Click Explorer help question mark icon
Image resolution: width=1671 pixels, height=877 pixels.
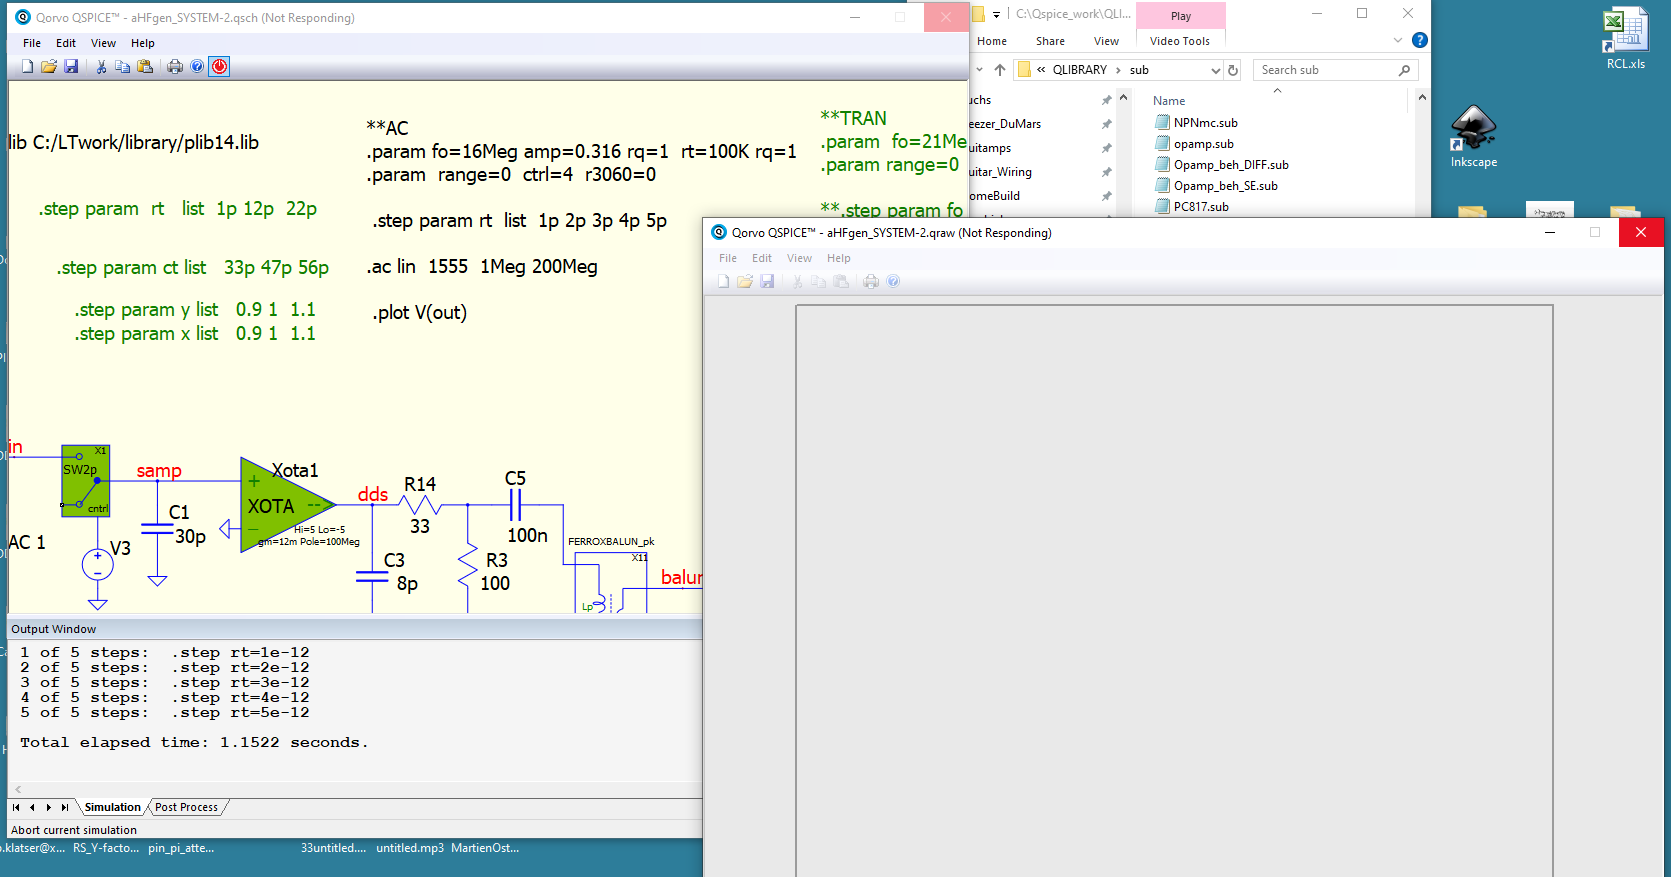(x=1420, y=41)
